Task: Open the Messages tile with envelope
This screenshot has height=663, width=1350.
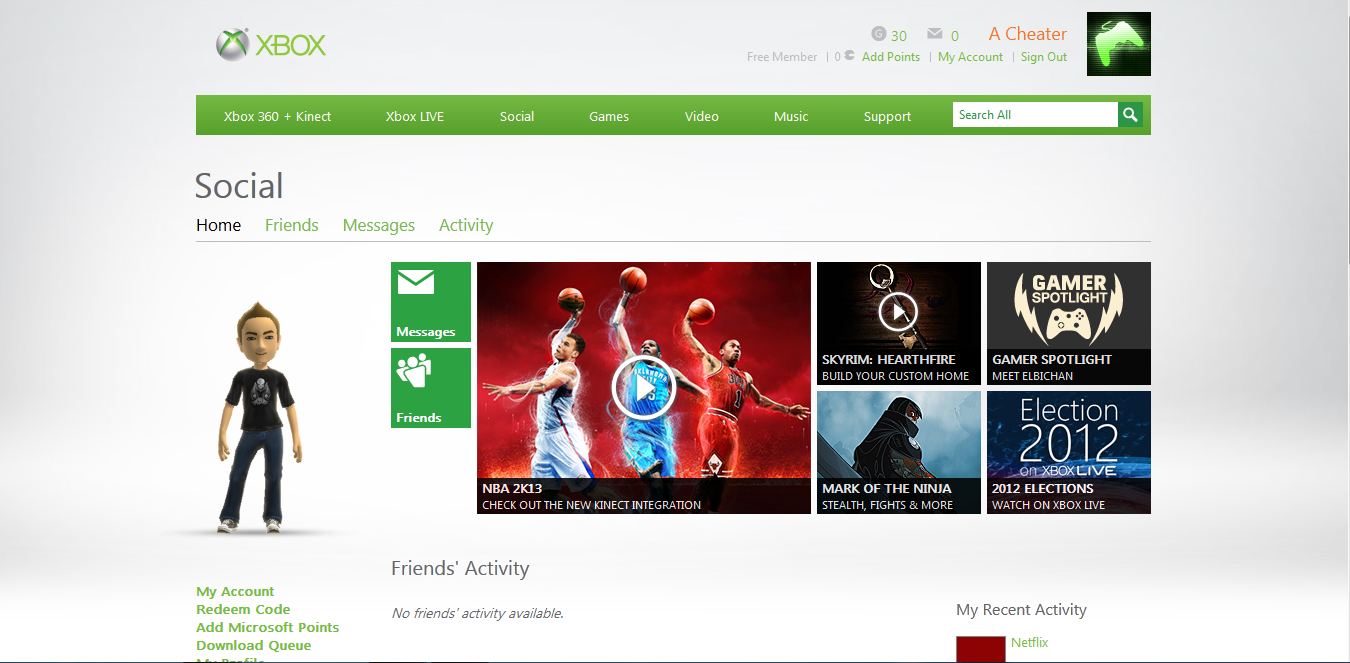Action: pos(431,302)
